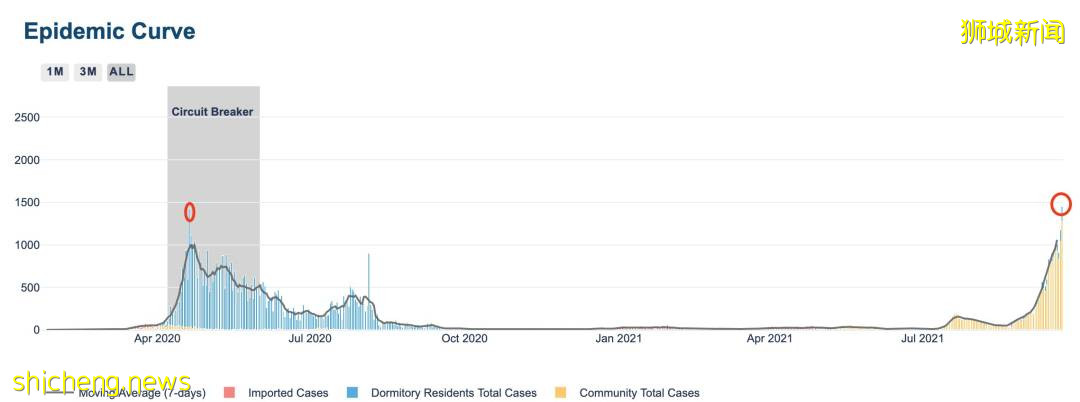This screenshot has width=1080, height=402.
Task: Click the 狮城新闻 watermark logo
Action: [x=1012, y=32]
